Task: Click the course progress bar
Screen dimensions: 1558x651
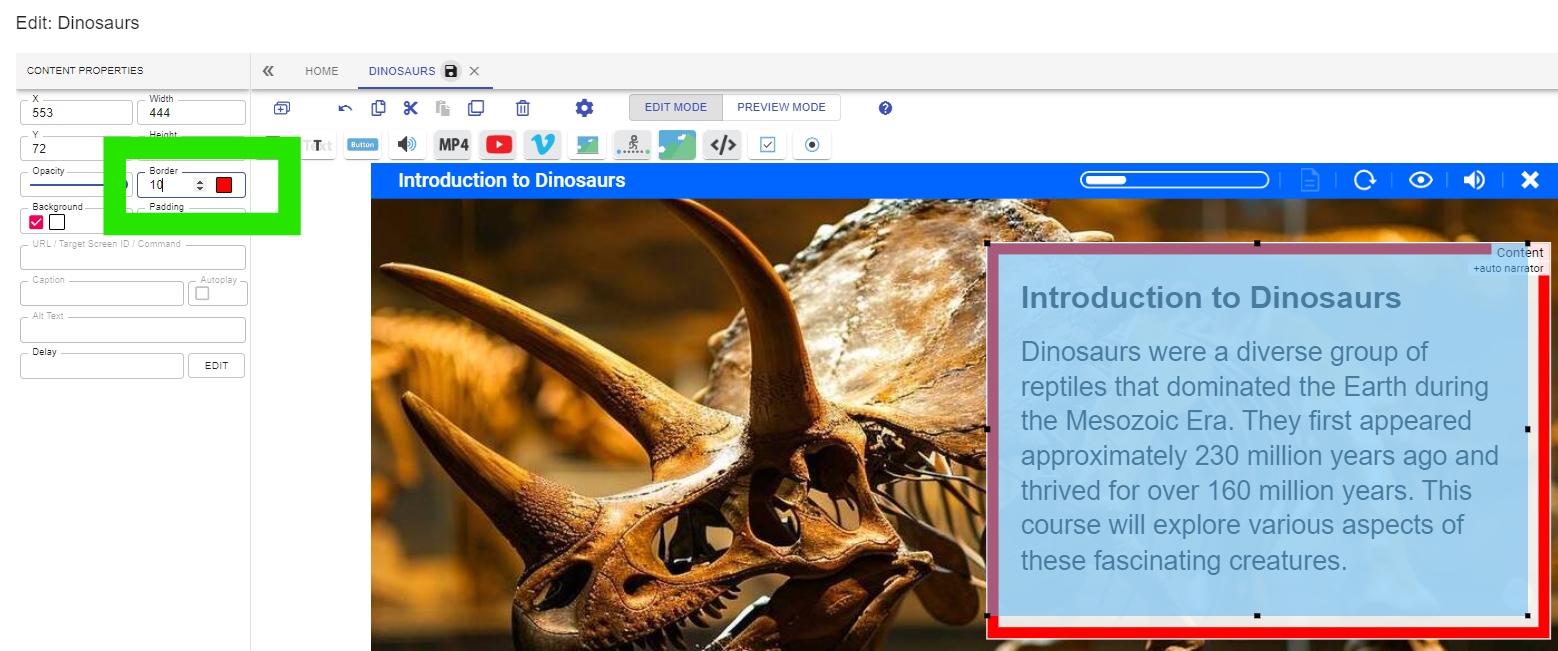Action: click(1174, 180)
